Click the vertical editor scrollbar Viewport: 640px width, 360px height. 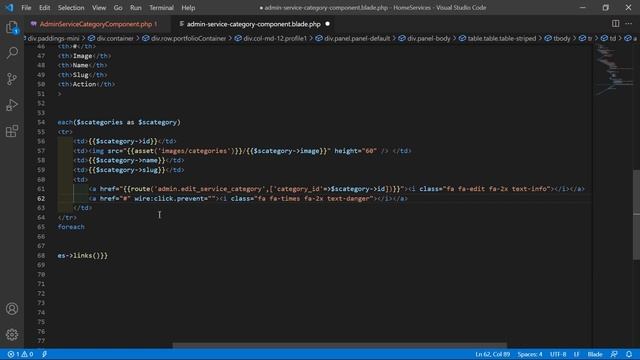636,214
